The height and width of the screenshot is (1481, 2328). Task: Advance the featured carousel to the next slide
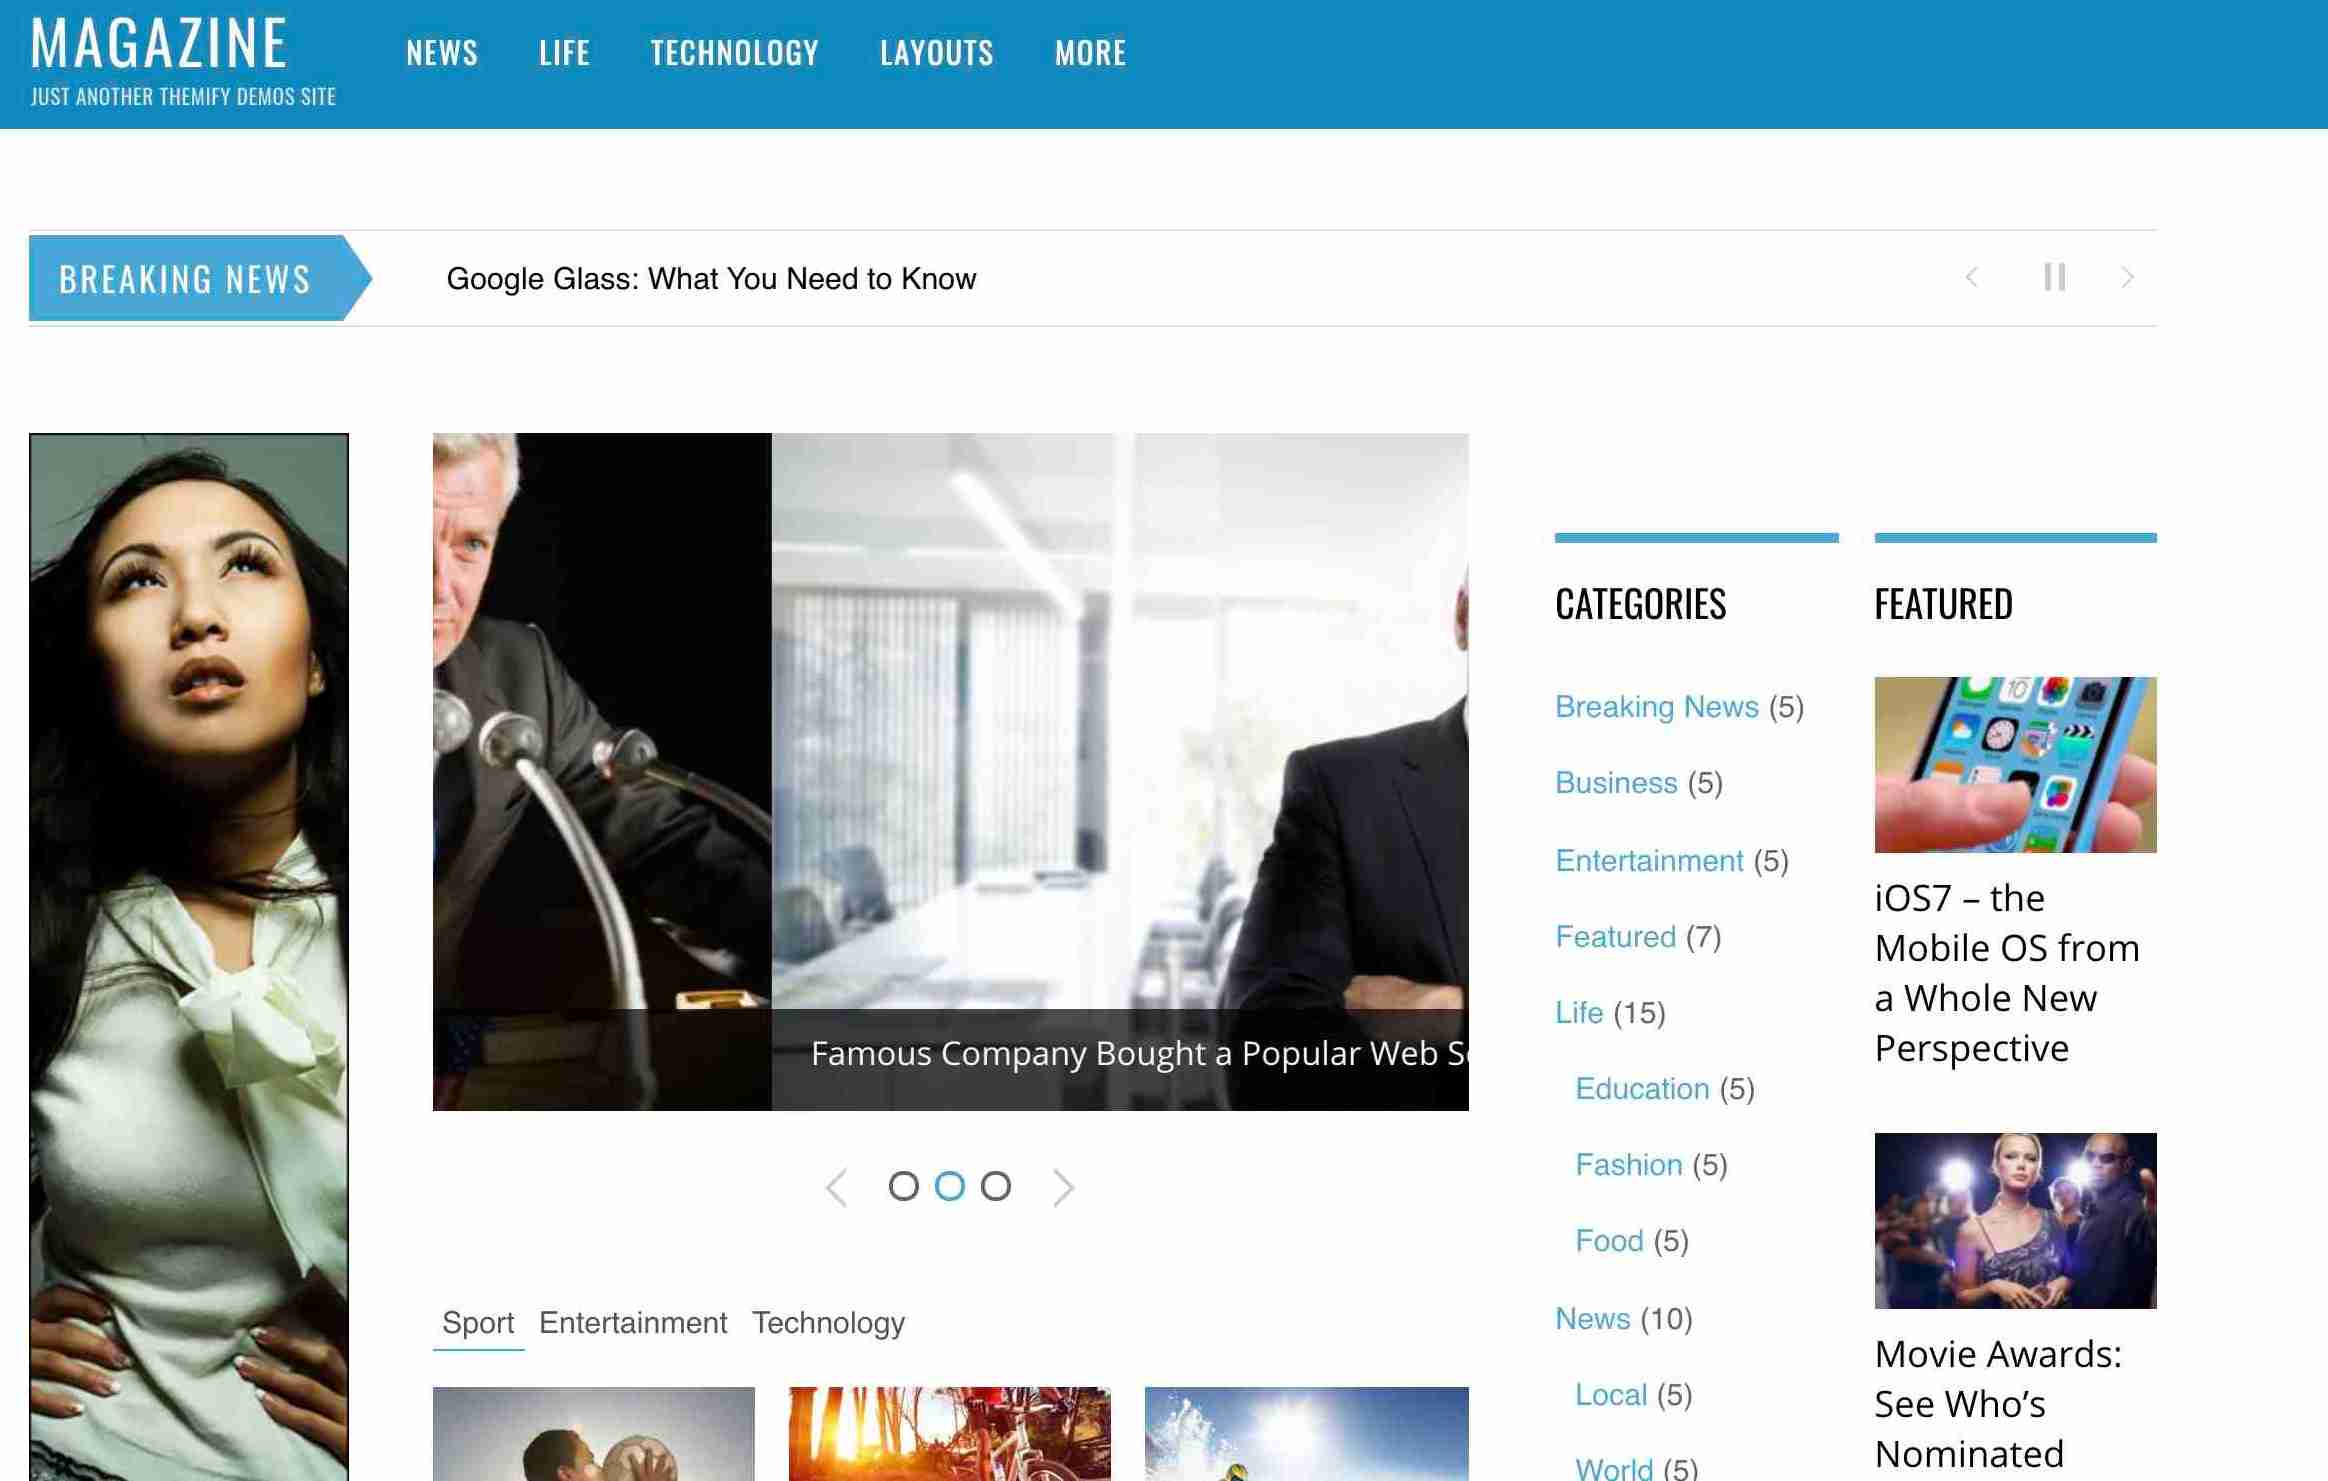1063,1188
